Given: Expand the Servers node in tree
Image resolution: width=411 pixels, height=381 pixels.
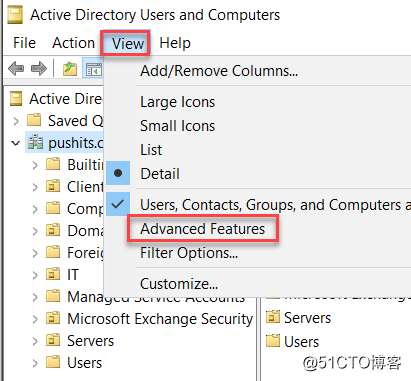Looking at the screenshot, I should [x=35, y=341].
